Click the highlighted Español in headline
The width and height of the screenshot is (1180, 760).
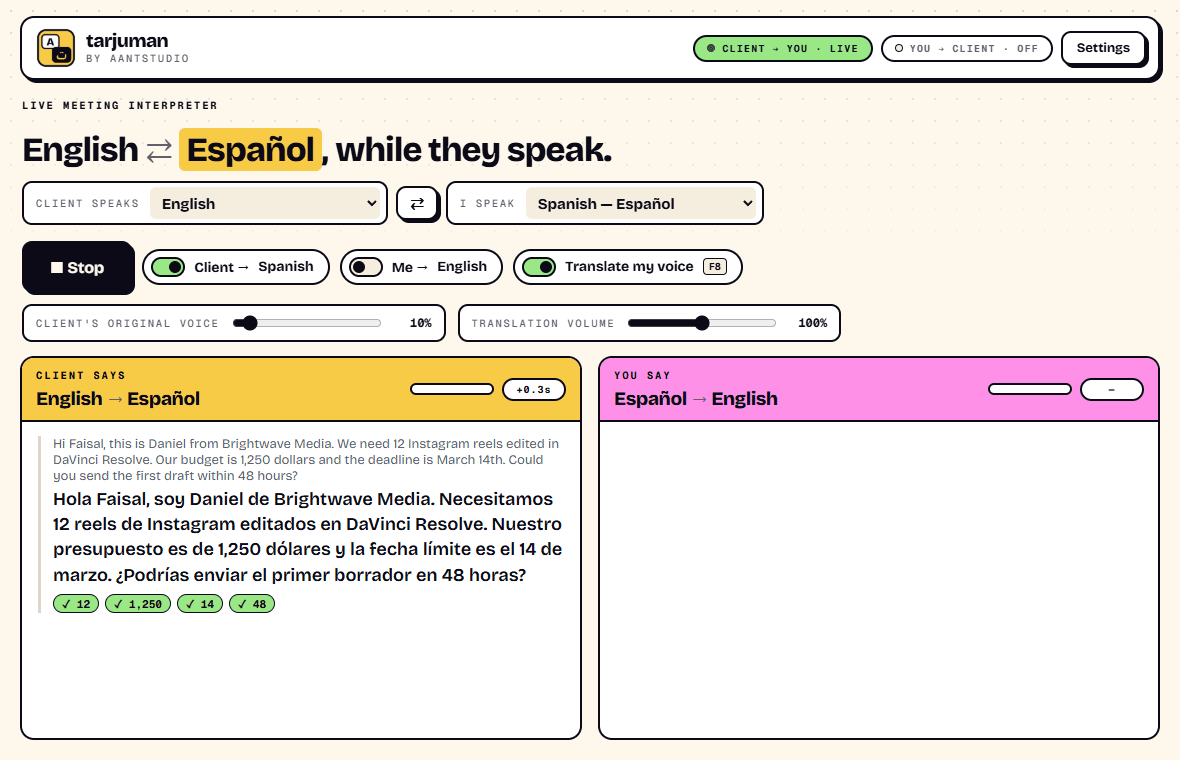pos(251,150)
